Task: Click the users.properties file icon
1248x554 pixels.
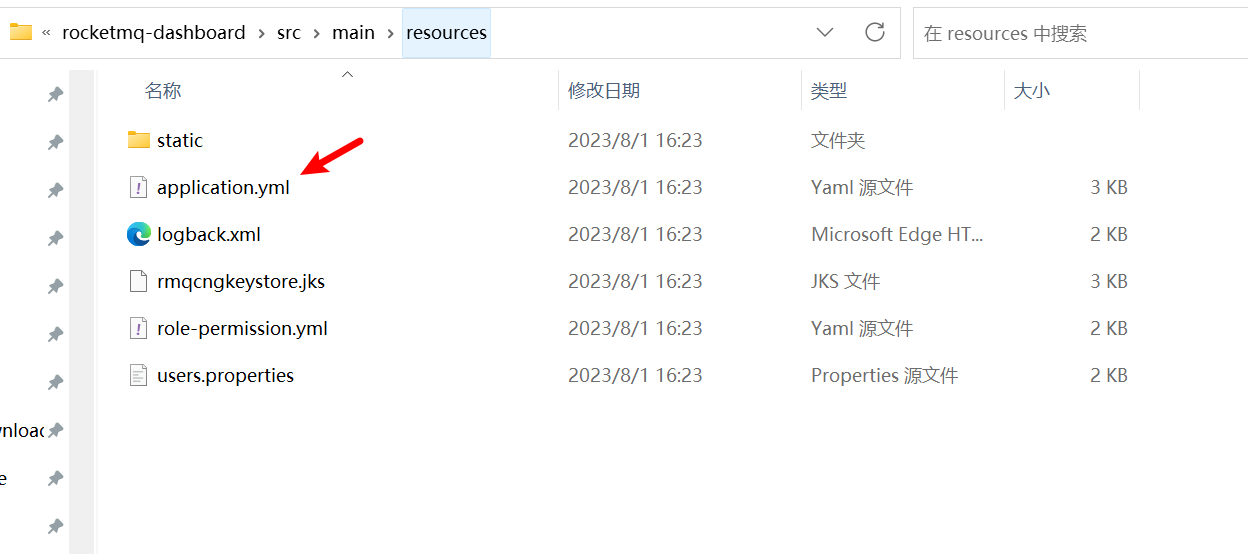Action: coord(139,375)
